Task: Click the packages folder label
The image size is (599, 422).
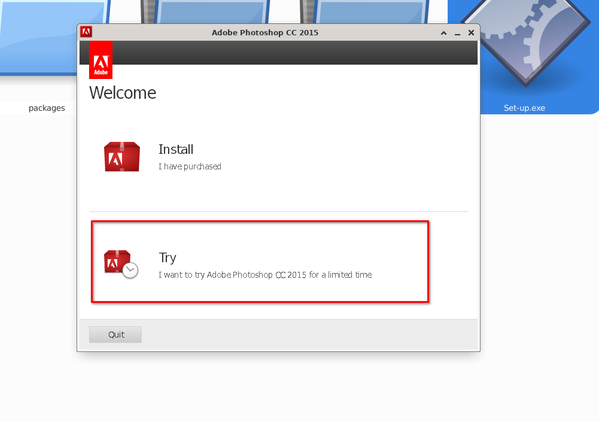Action: (x=47, y=108)
